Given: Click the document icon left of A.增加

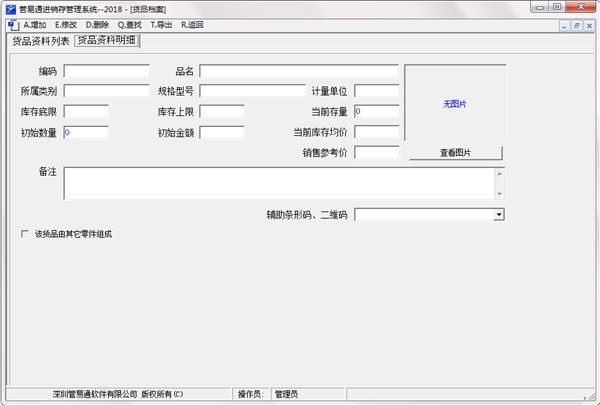Looking at the screenshot, I should point(13,25).
